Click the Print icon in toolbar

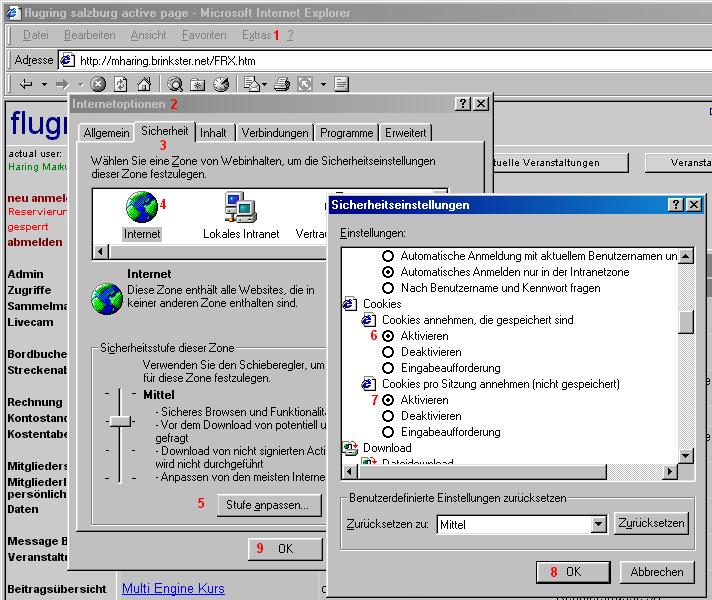click(283, 85)
